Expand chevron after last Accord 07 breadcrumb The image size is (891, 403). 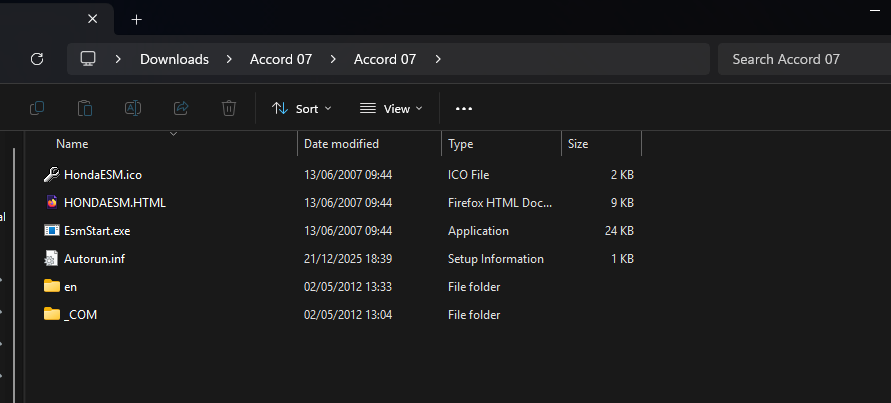coord(437,59)
